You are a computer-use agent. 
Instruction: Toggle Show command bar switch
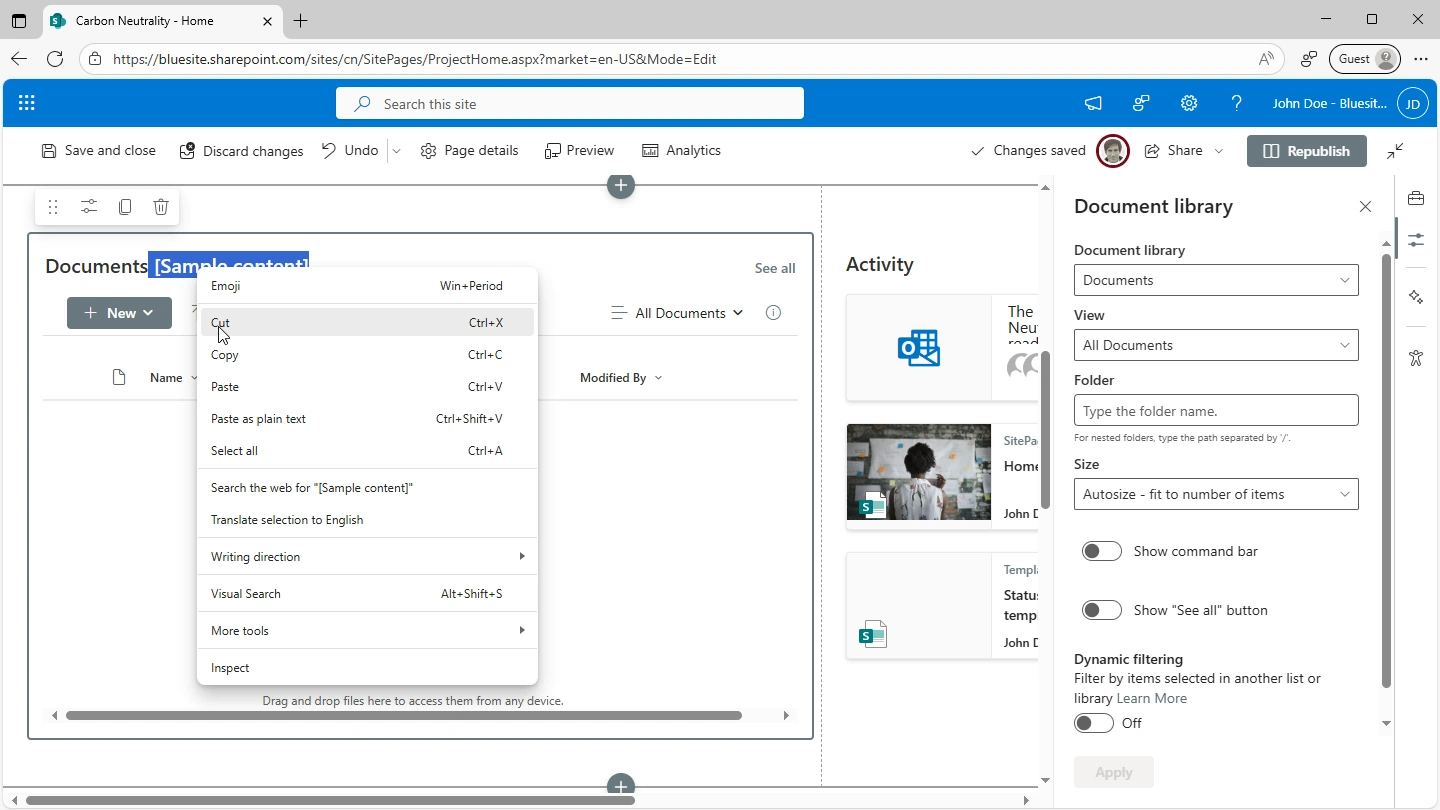[x=1102, y=551]
